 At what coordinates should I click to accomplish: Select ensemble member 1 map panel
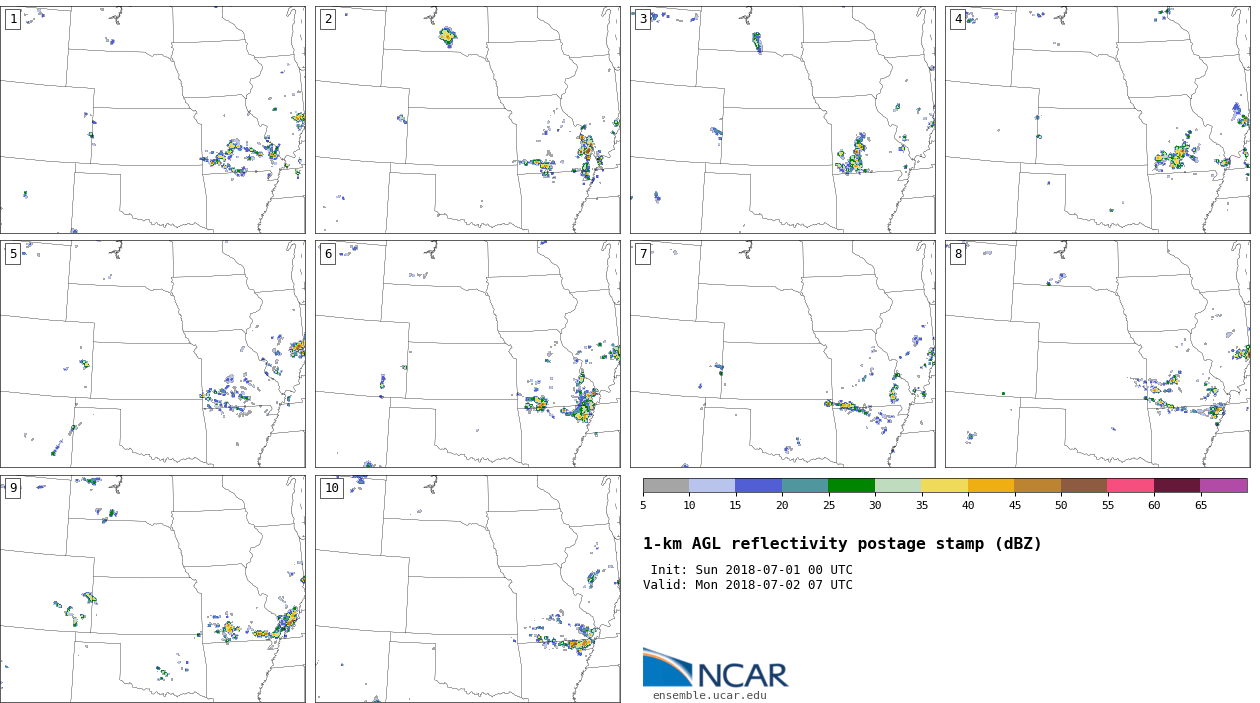(152, 120)
